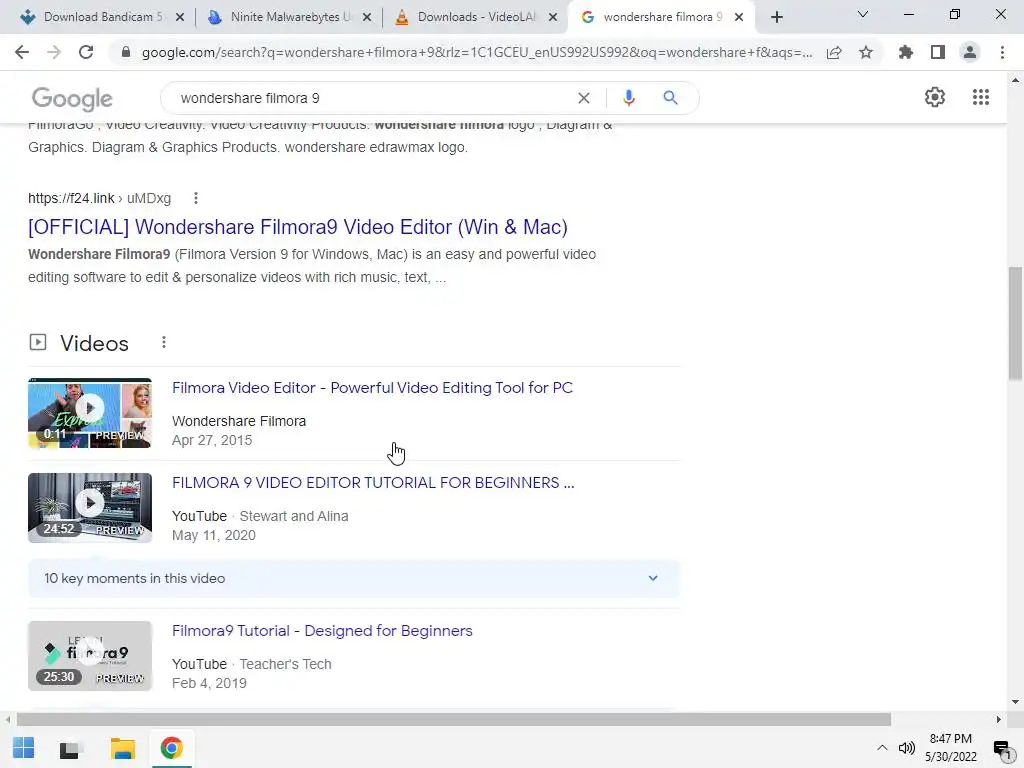Screen dimensions: 1024x768
Task: Close the Download Bandicam tab
Action: tap(180, 17)
